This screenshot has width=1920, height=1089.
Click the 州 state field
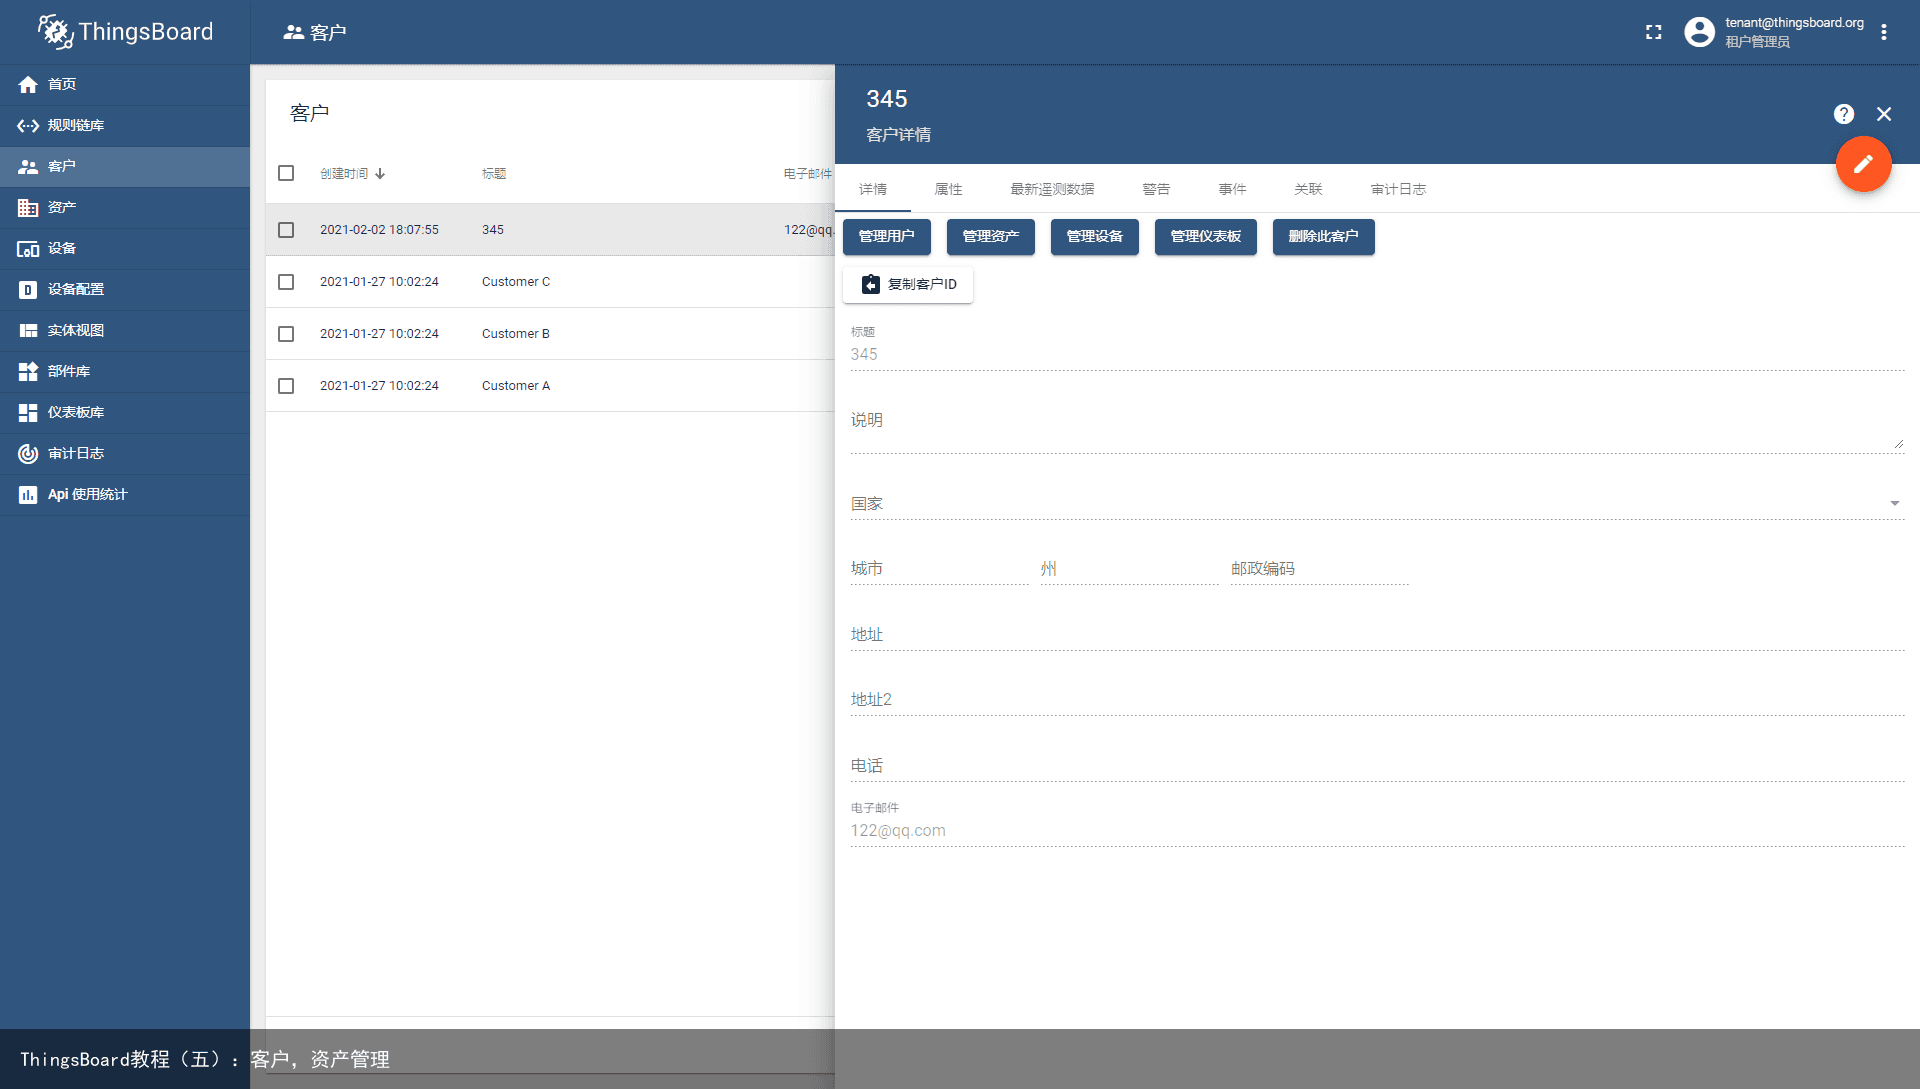click(x=1129, y=569)
